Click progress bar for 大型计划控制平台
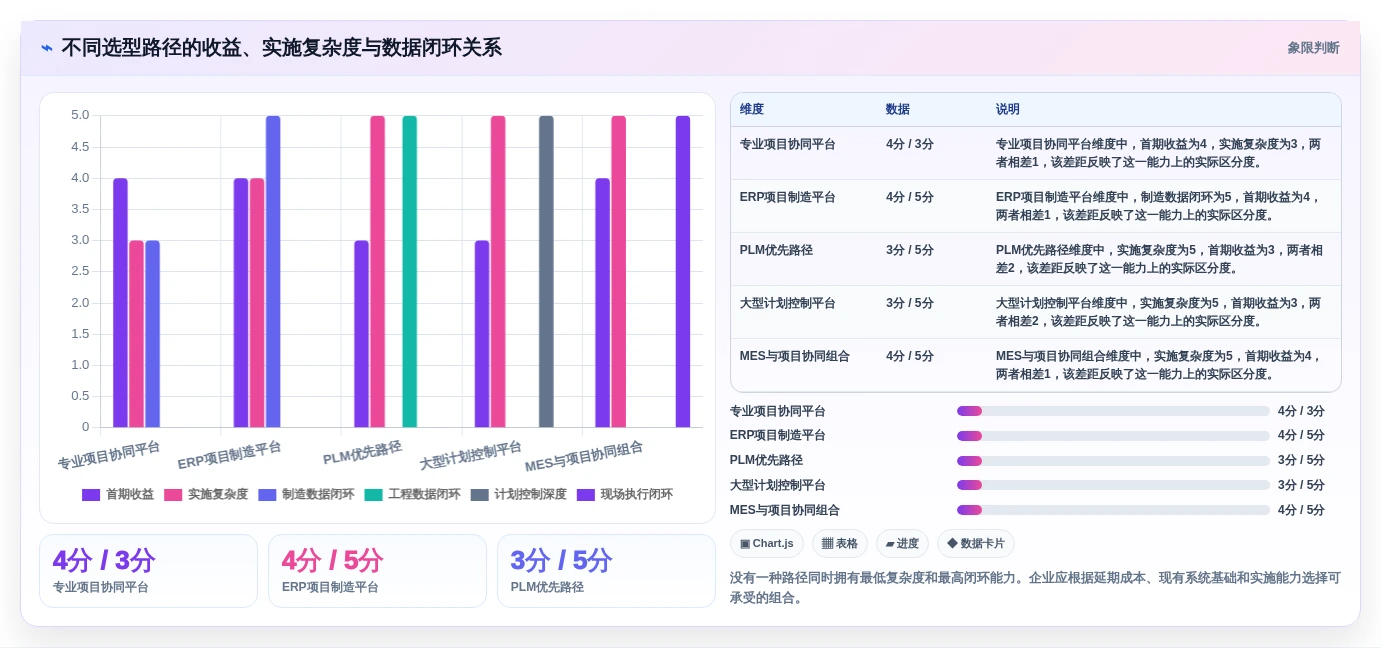Image resolution: width=1381 pixels, height=648 pixels. coord(1113,485)
